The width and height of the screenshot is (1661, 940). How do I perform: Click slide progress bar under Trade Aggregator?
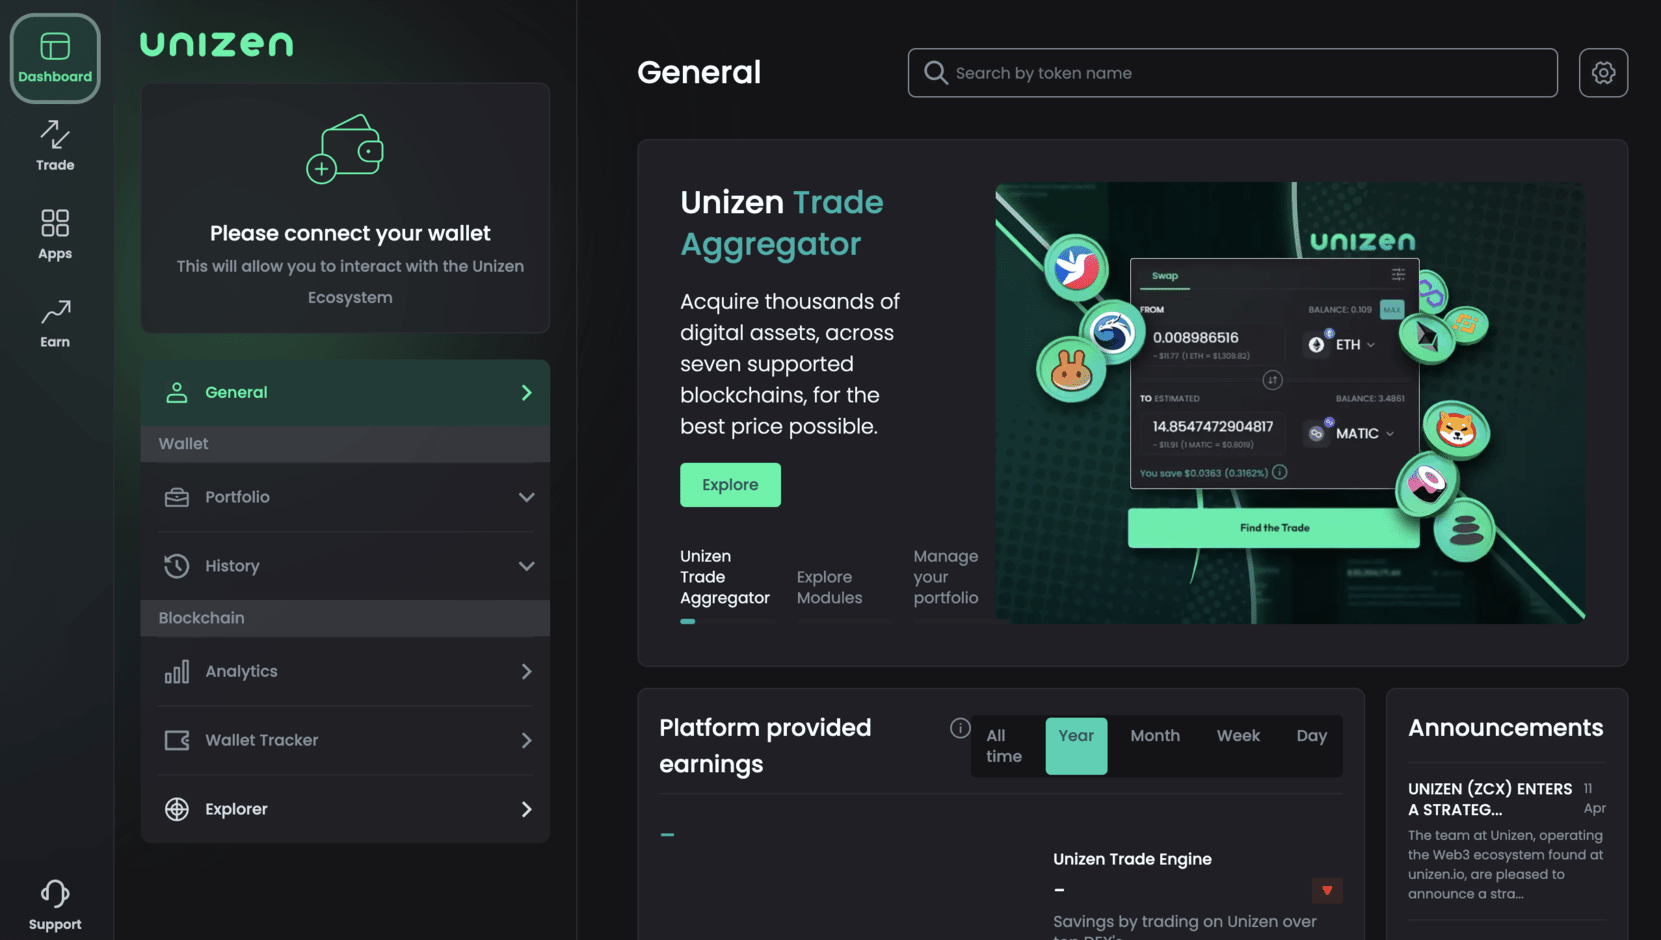pyautogui.click(x=727, y=621)
